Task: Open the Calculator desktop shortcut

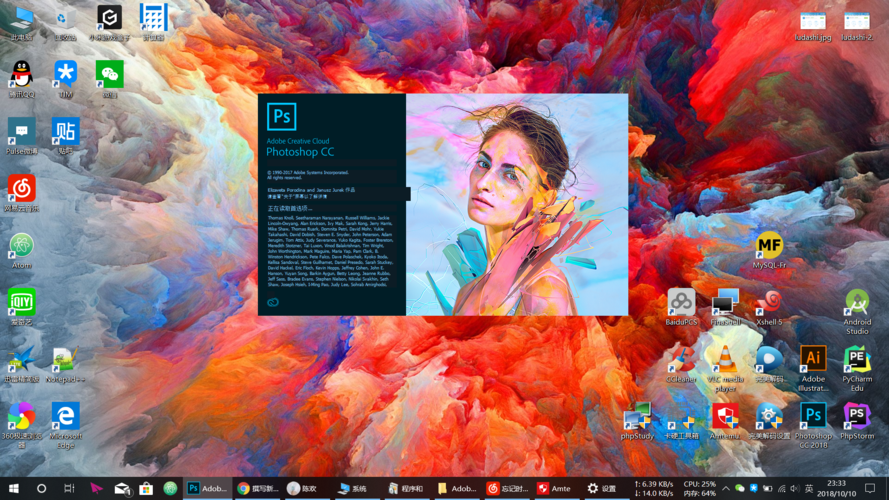Action: point(154,23)
